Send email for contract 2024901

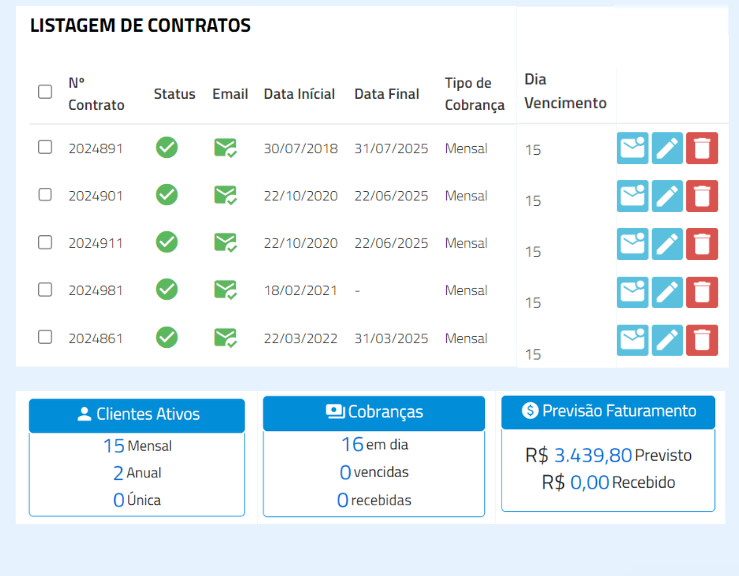tap(632, 196)
